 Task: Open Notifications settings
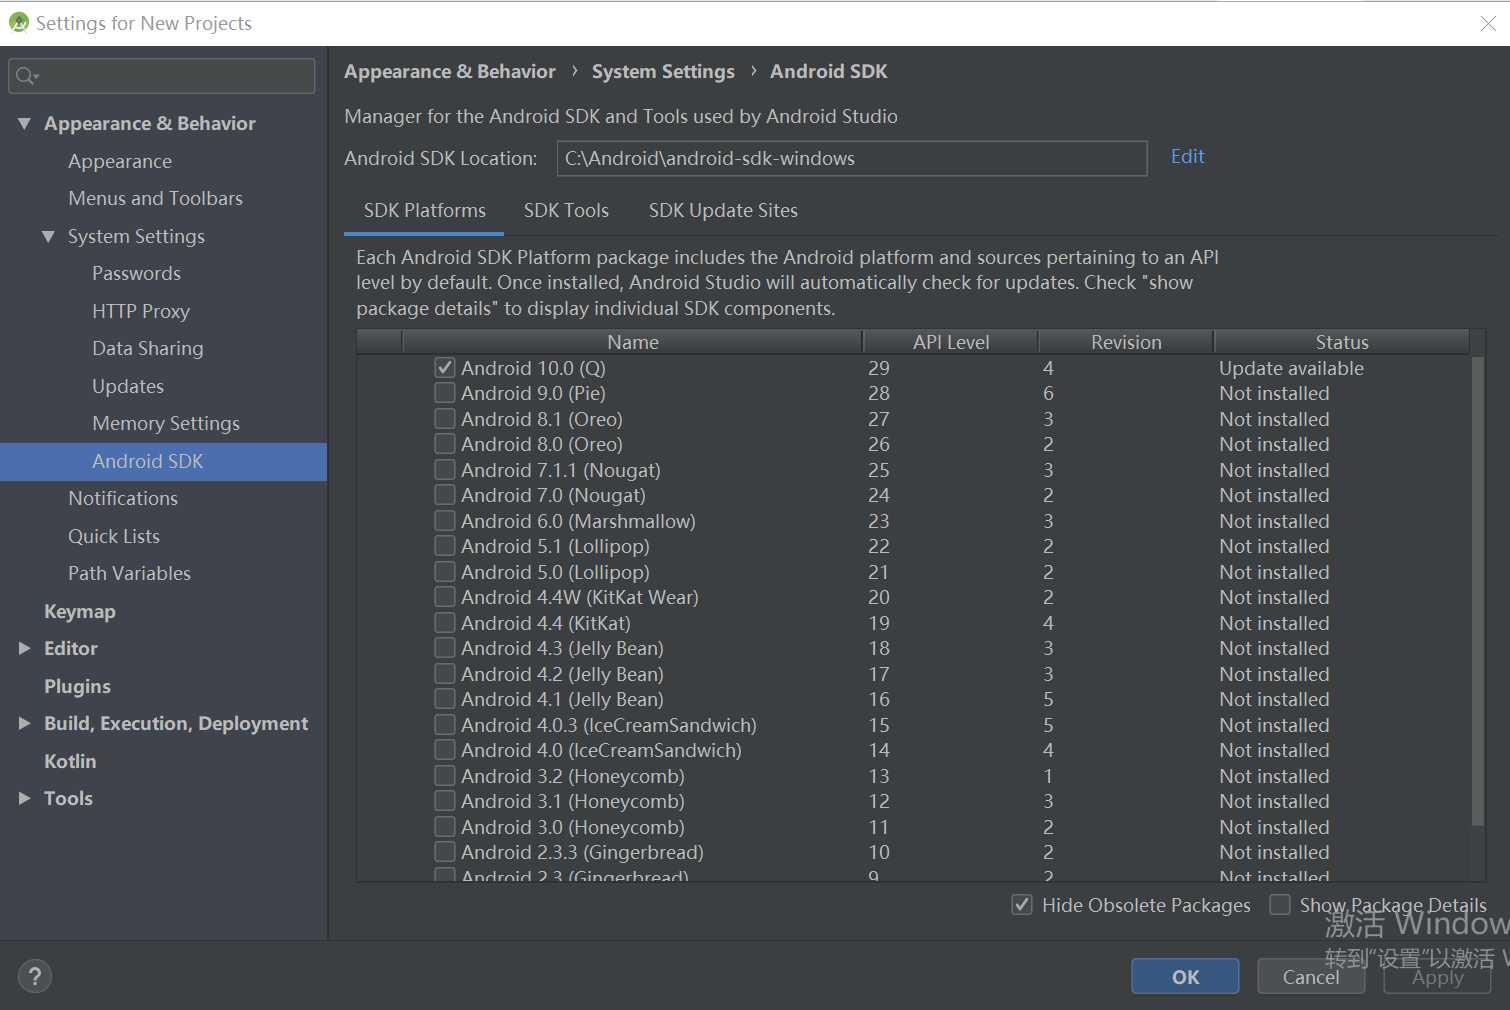(123, 498)
